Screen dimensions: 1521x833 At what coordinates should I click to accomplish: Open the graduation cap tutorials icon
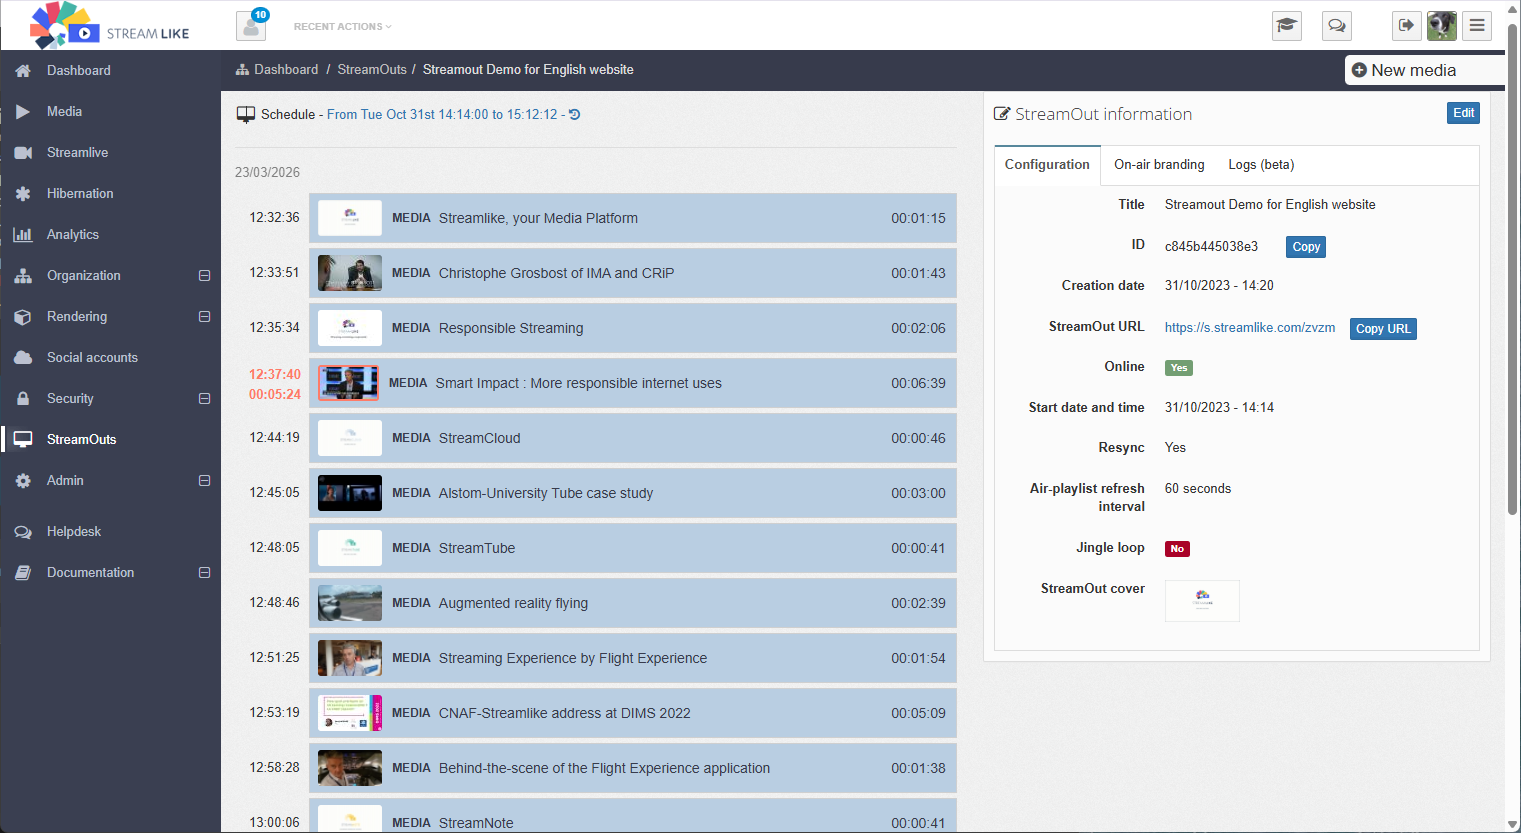1287,25
